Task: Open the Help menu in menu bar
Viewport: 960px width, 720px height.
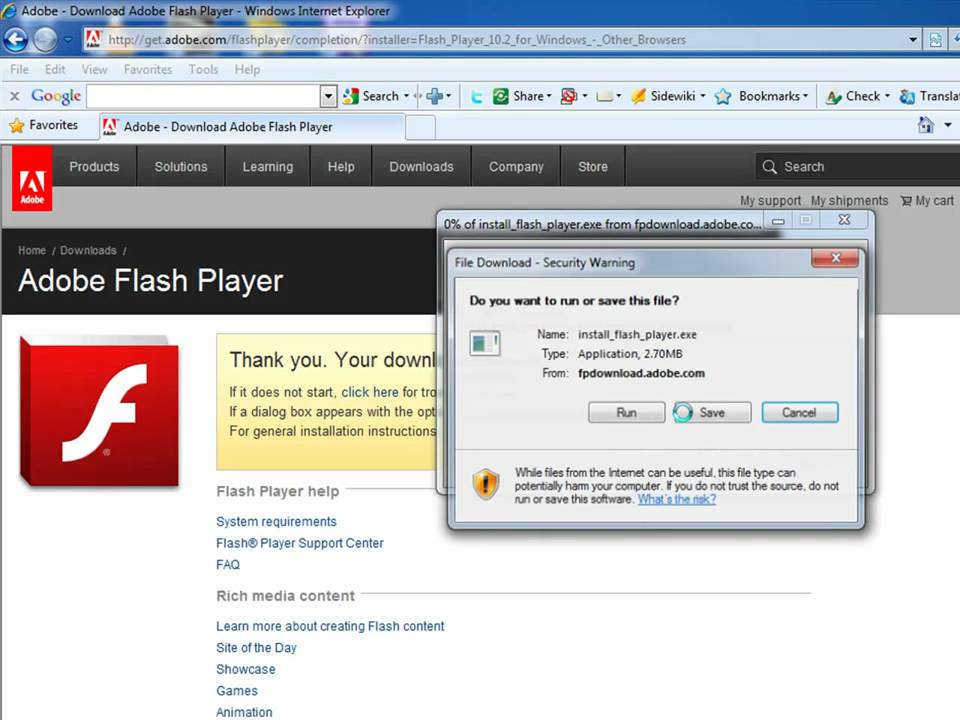Action: pos(247,69)
